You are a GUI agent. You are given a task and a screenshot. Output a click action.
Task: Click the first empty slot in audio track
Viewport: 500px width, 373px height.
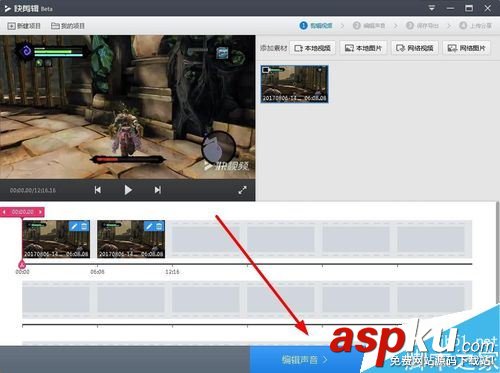[x=56, y=299]
